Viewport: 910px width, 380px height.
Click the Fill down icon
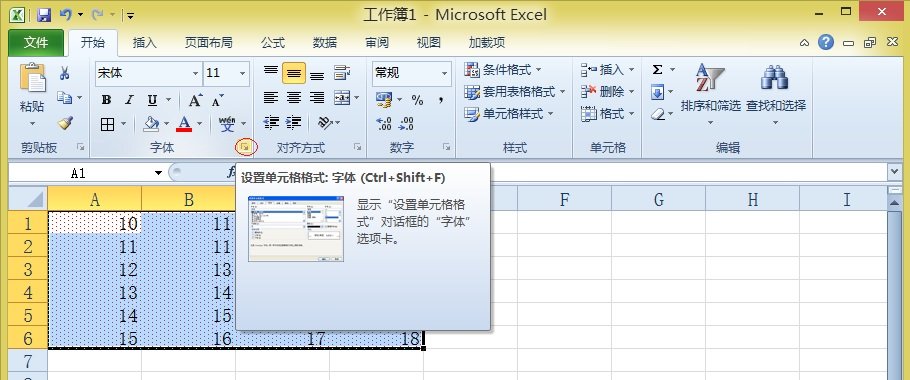coord(658,92)
